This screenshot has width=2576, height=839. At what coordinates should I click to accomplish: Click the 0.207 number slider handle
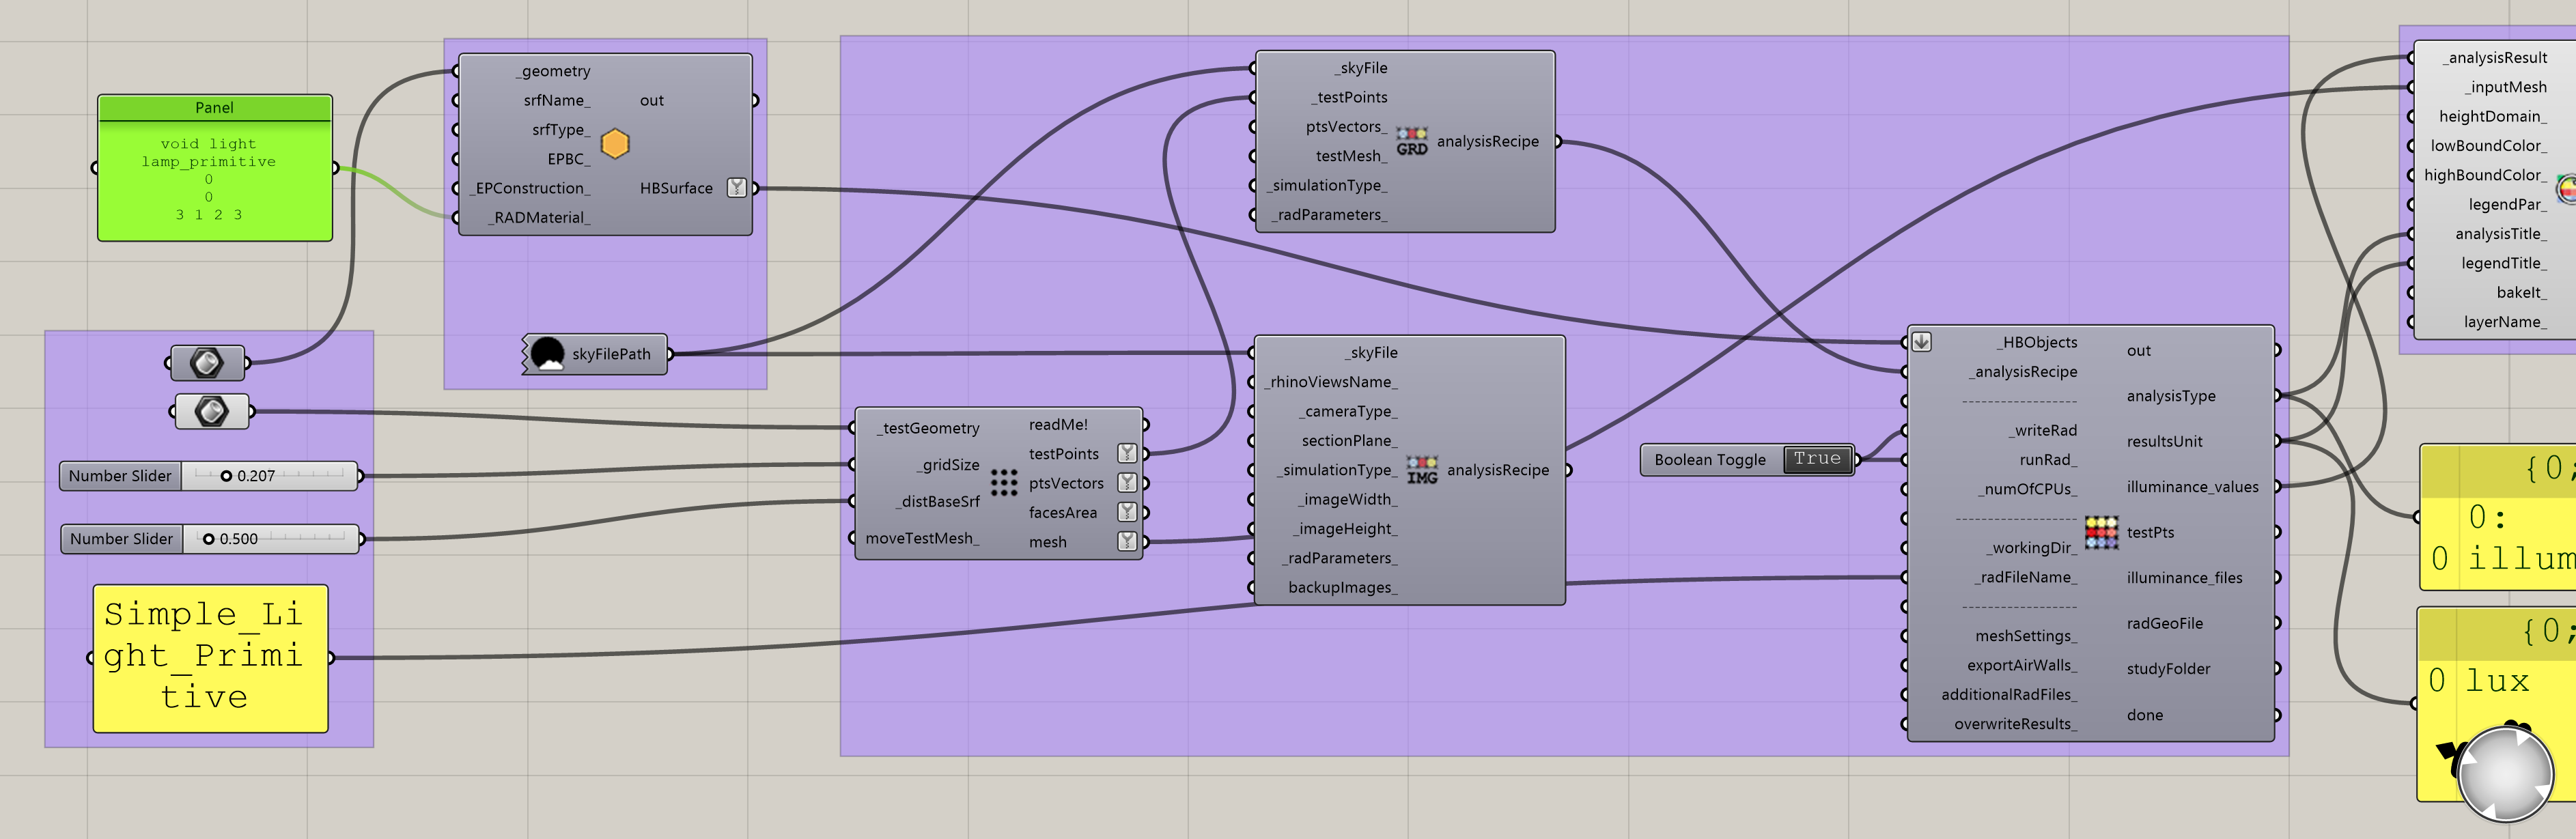pyautogui.click(x=226, y=476)
